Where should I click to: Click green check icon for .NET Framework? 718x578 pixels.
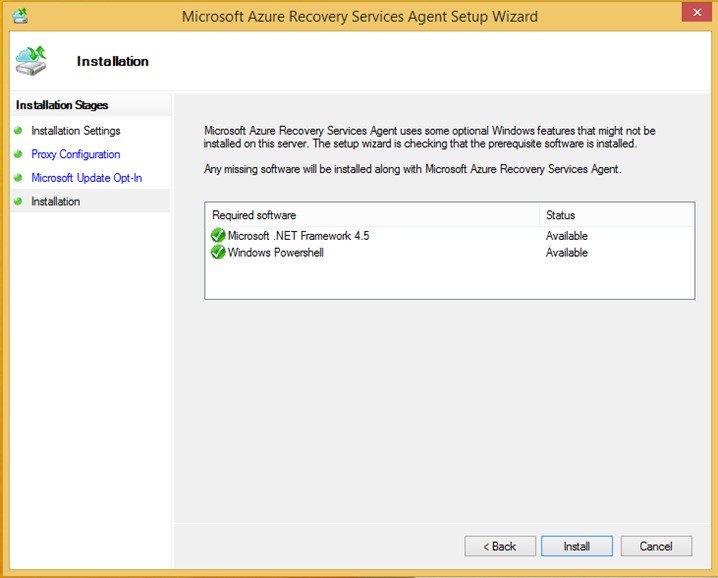[x=218, y=235]
